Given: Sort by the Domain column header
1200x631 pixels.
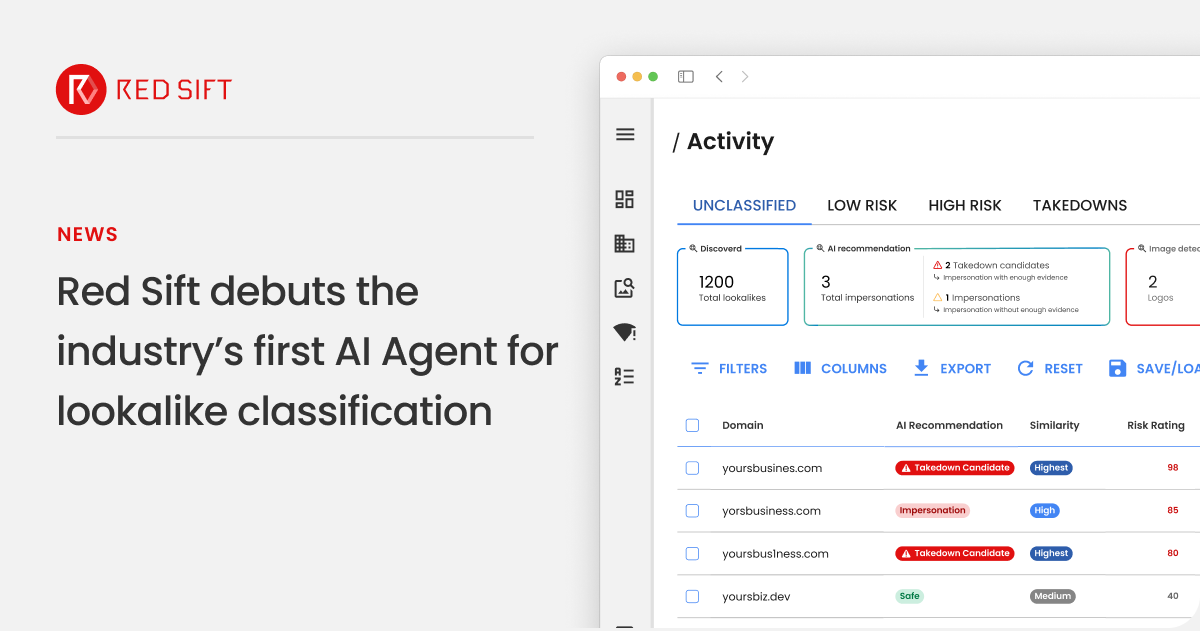Looking at the screenshot, I should tap(743, 425).
